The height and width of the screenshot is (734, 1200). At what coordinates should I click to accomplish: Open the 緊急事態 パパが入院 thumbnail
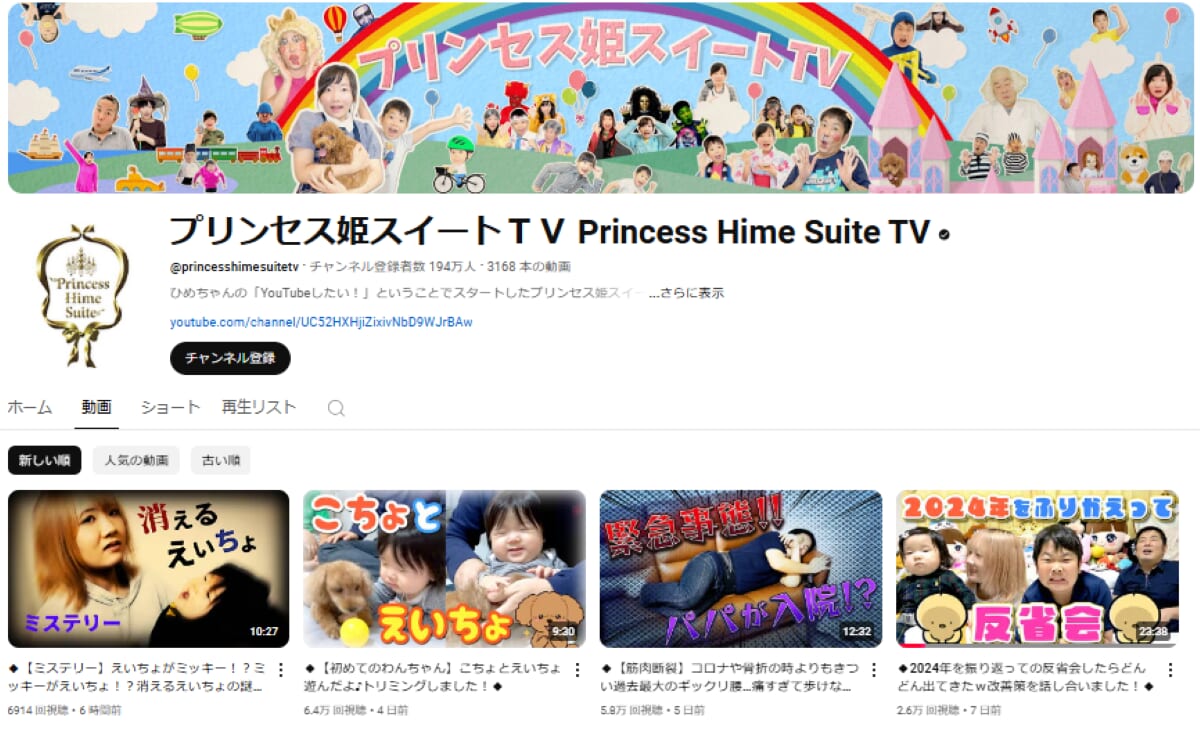(x=741, y=569)
